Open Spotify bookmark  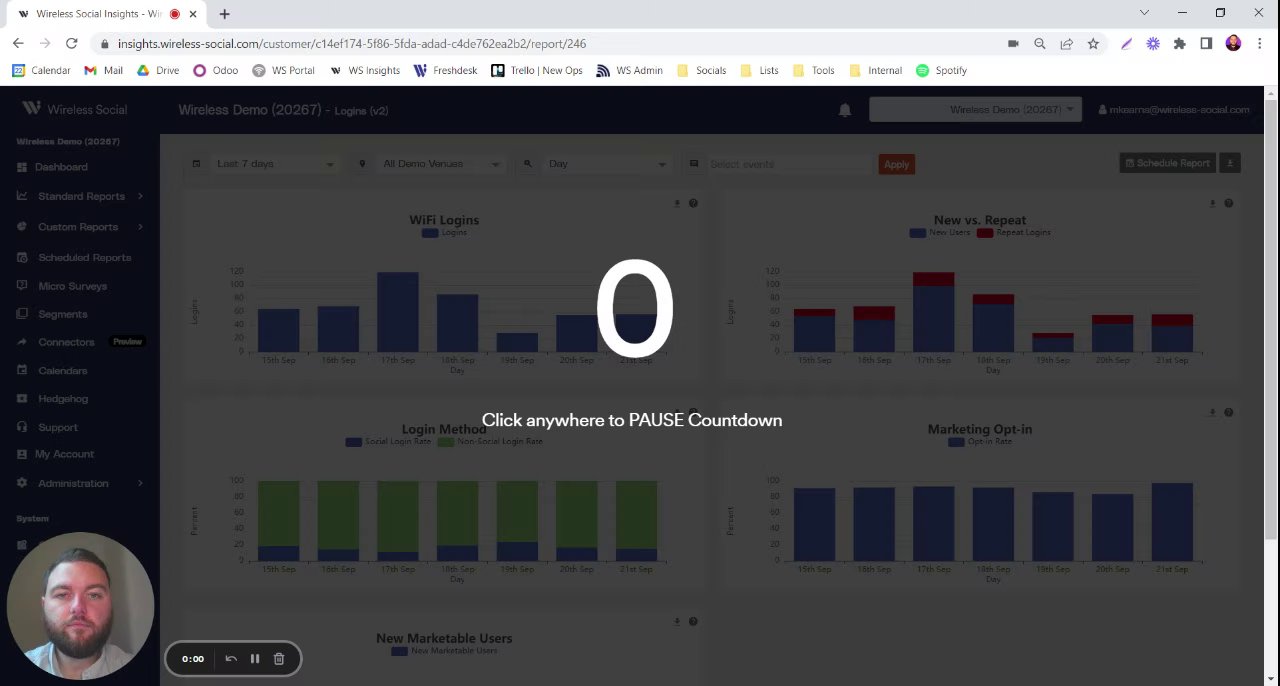(941, 71)
